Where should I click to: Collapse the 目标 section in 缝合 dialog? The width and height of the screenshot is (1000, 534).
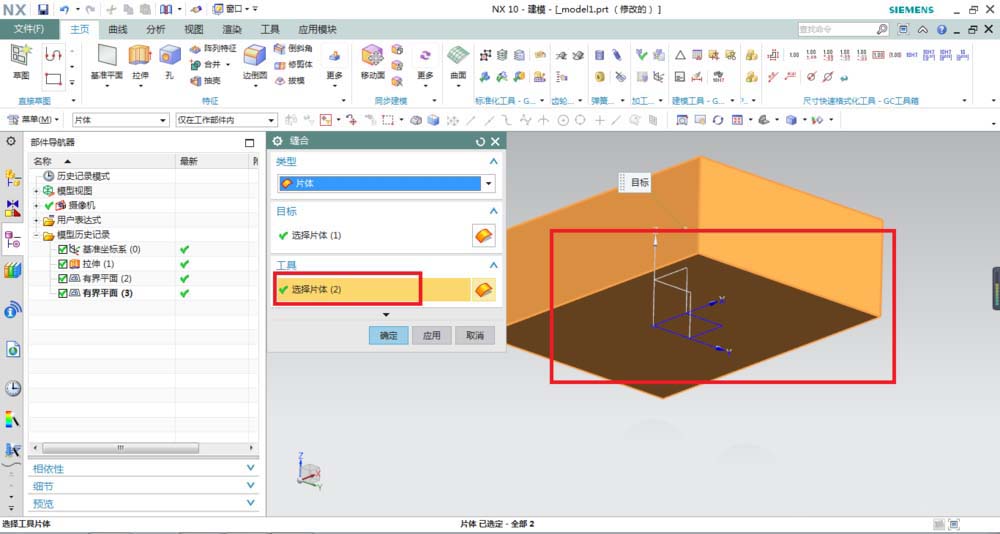(493, 211)
